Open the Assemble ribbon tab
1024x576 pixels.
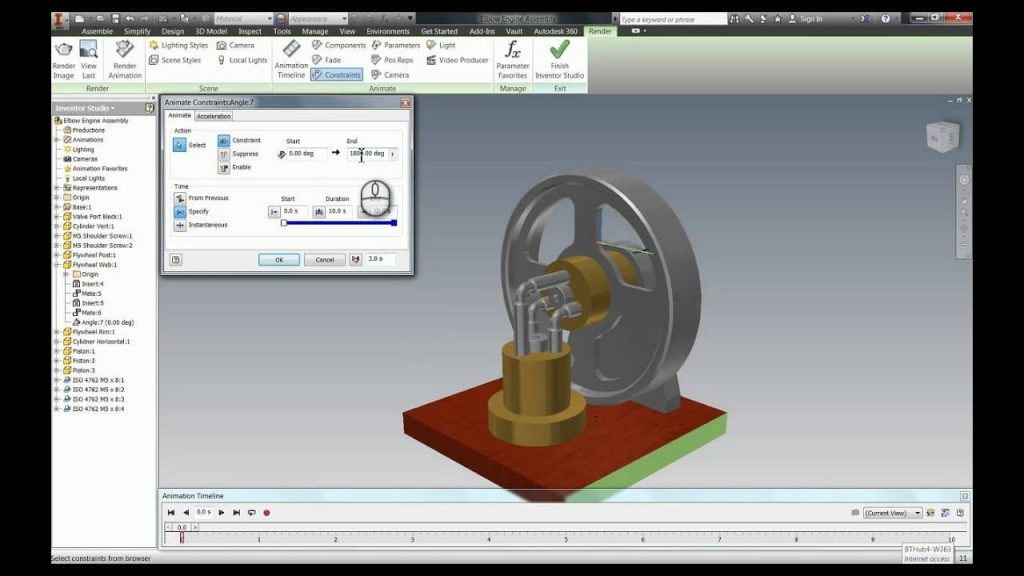tap(97, 31)
